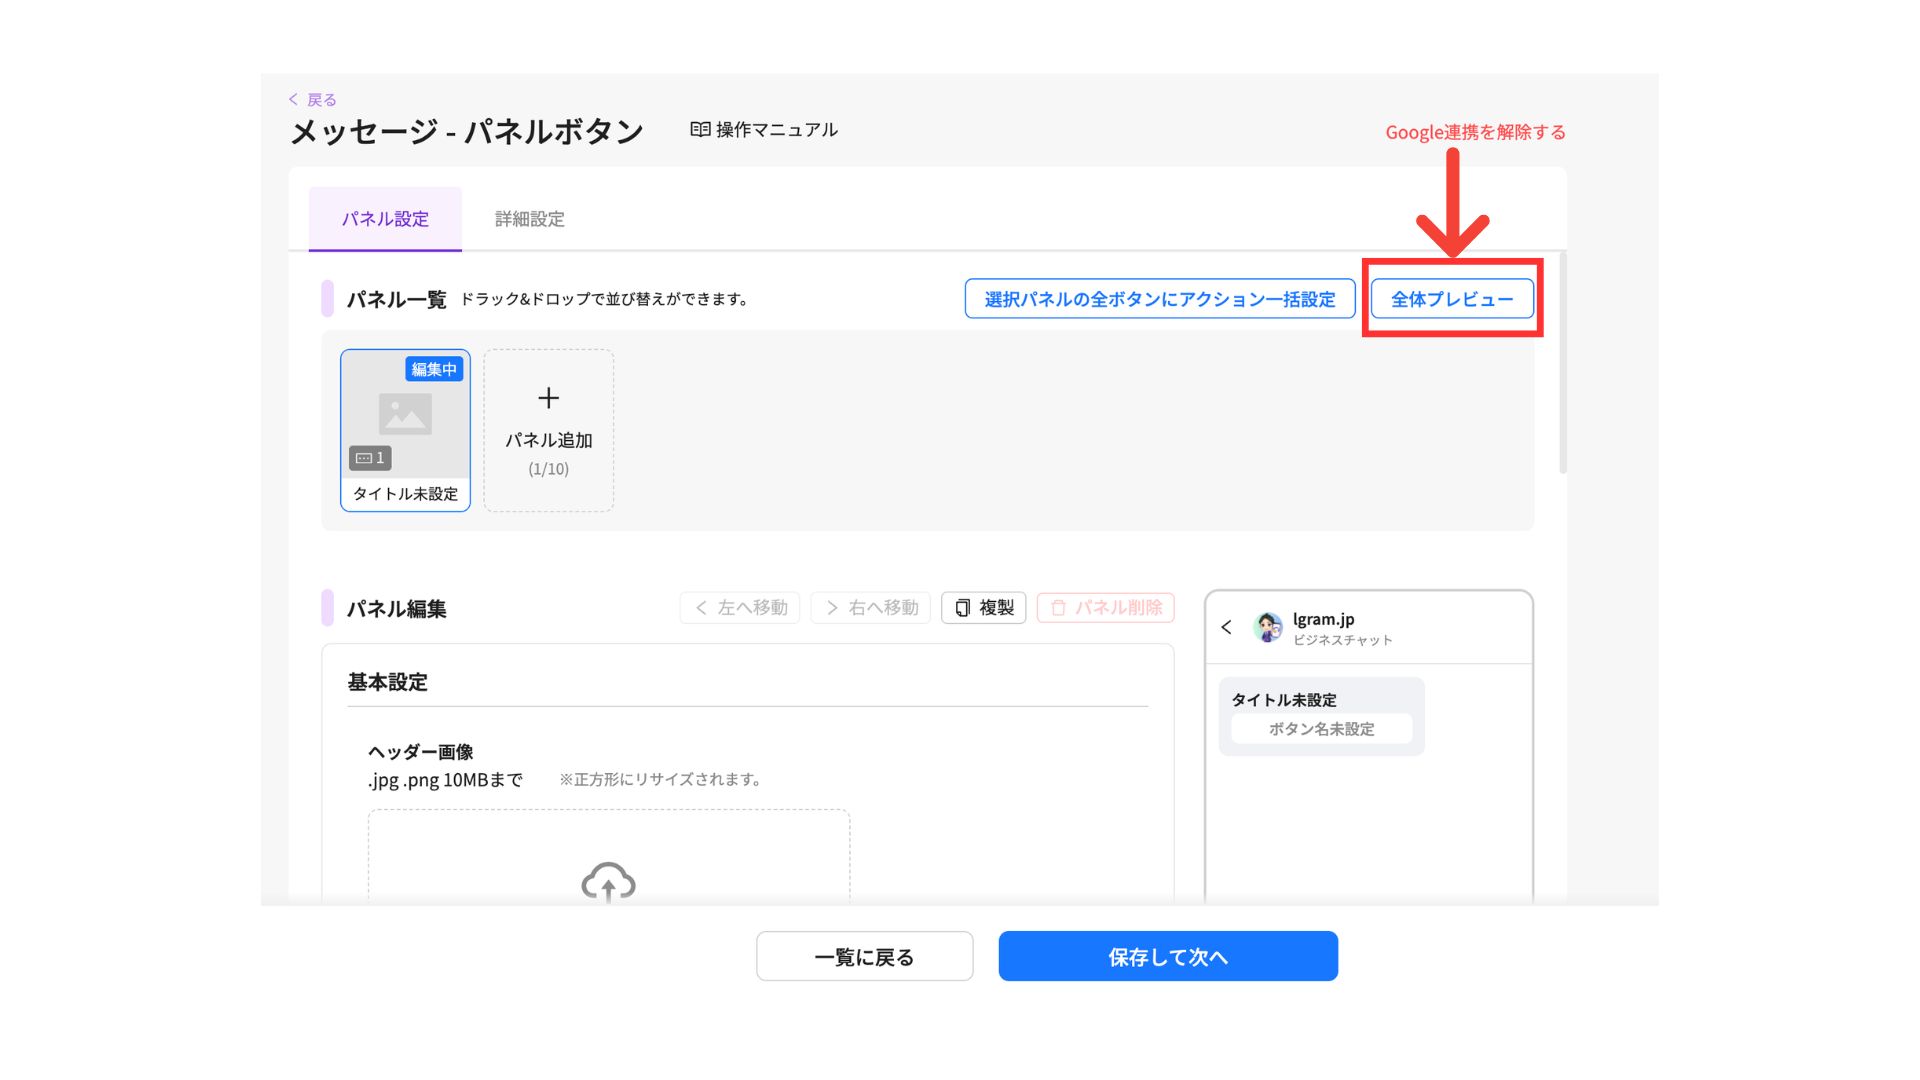This screenshot has width=1920, height=1080.
Task: Open the 操作マニュアル book icon
Action: (x=700, y=130)
